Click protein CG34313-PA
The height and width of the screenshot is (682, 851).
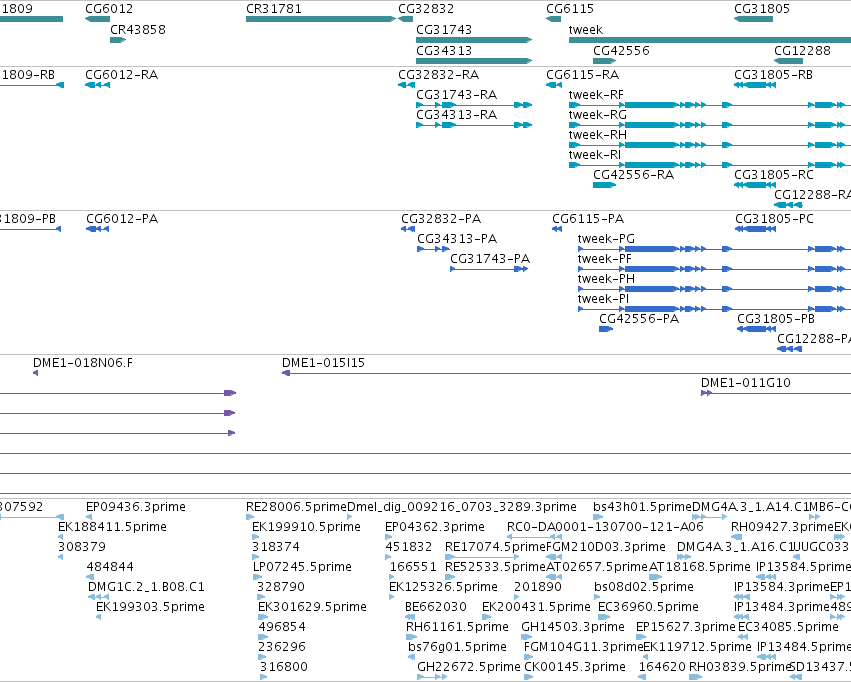coord(433,249)
